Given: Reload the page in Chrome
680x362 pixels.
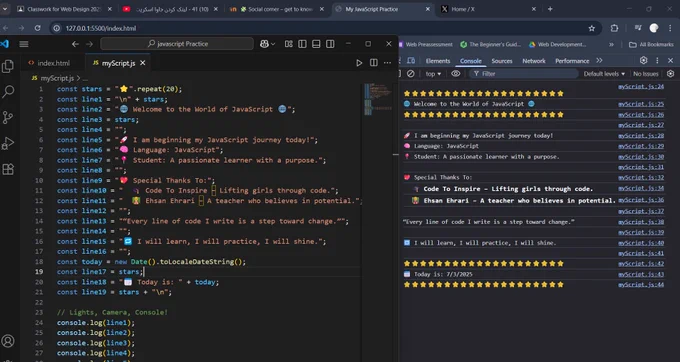Looking at the screenshot, I should [x=38, y=28].
